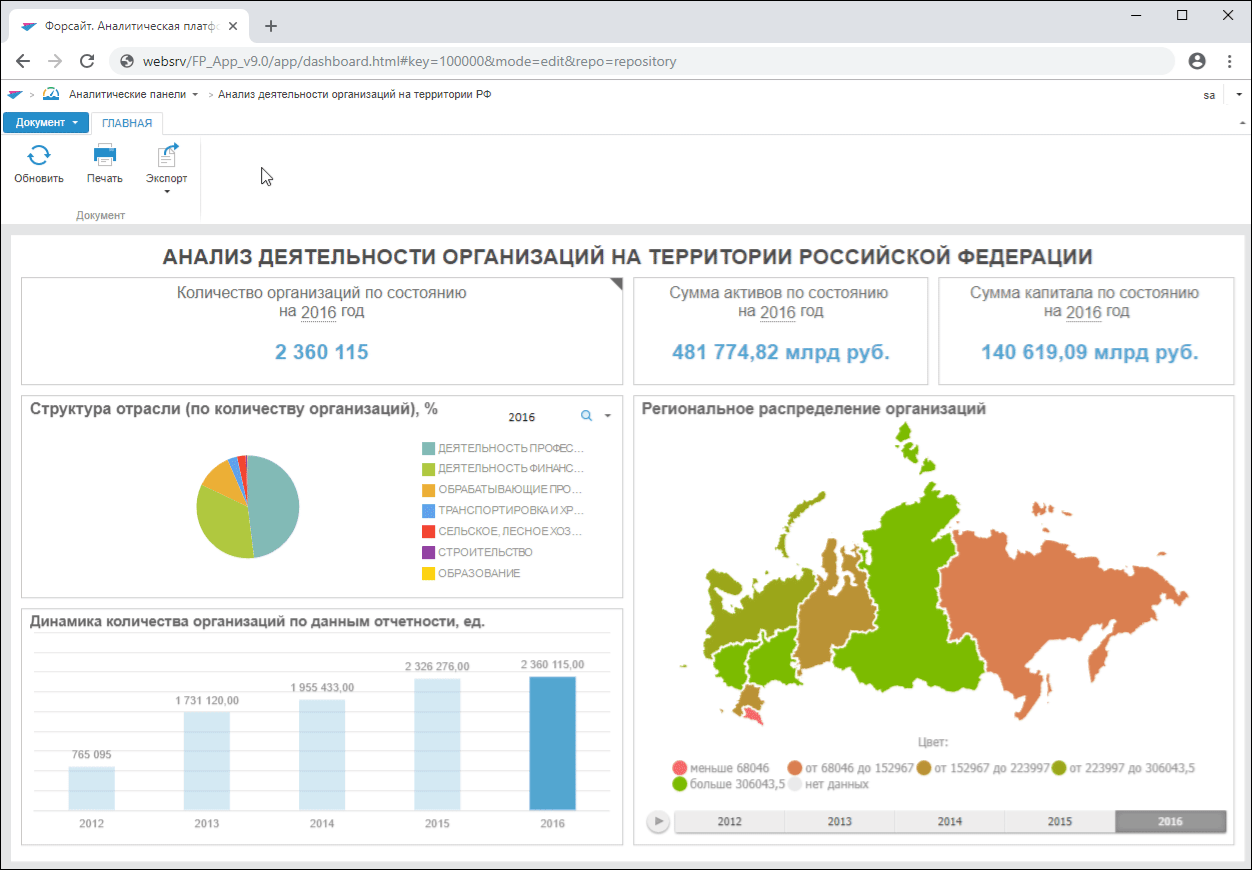Click the Аналитические панели gauge icon
This screenshot has height=870, width=1252.
click(51, 94)
